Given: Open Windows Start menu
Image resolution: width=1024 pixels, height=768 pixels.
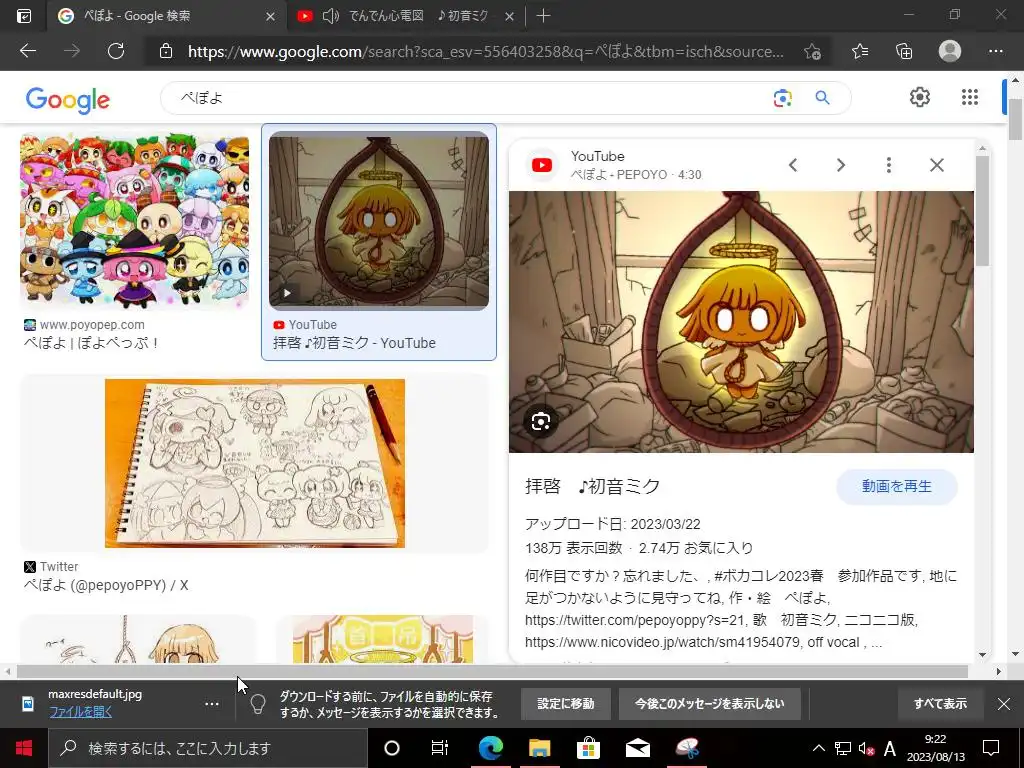Looking at the screenshot, I should click(x=24, y=748).
